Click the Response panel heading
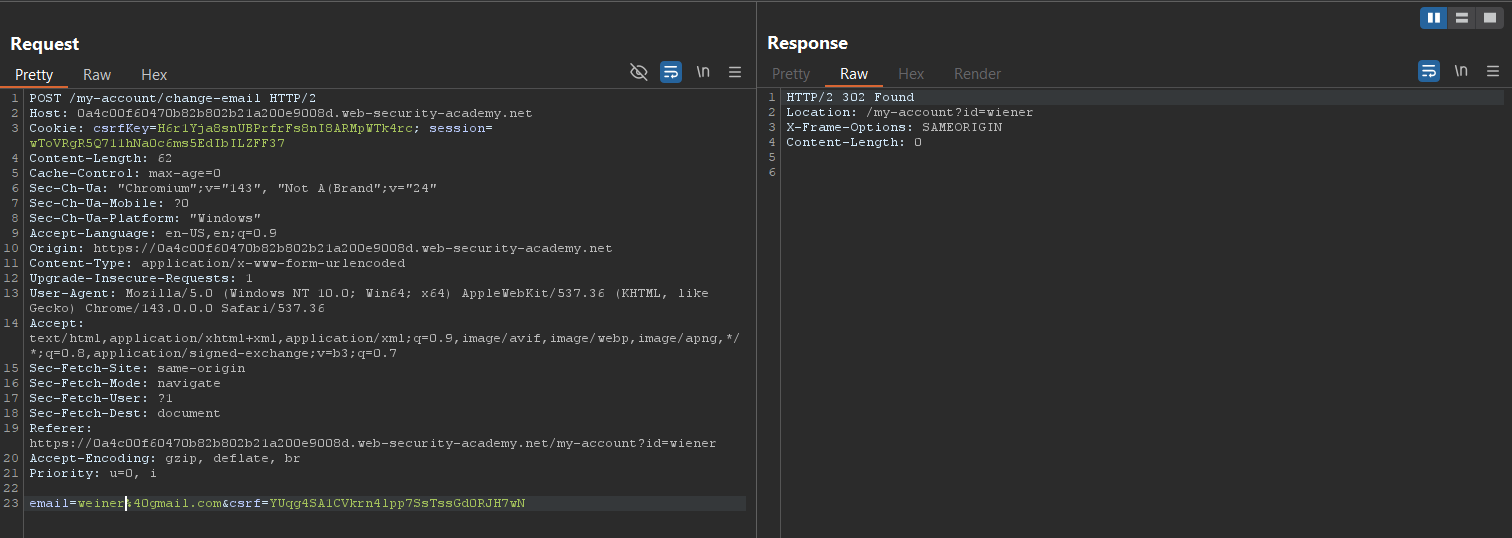This screenshot has height=538, width=1512. [807, 43]
